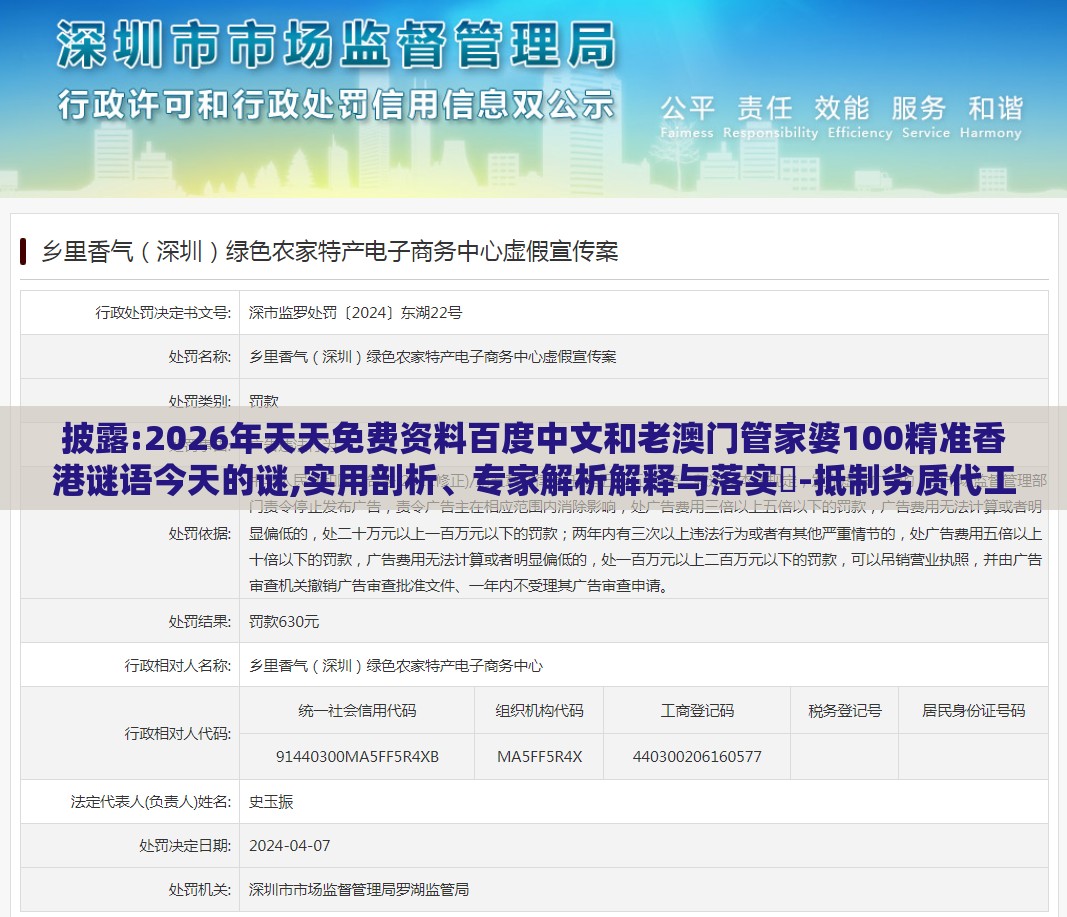Click the 处罚结果 label

(200, 622)
